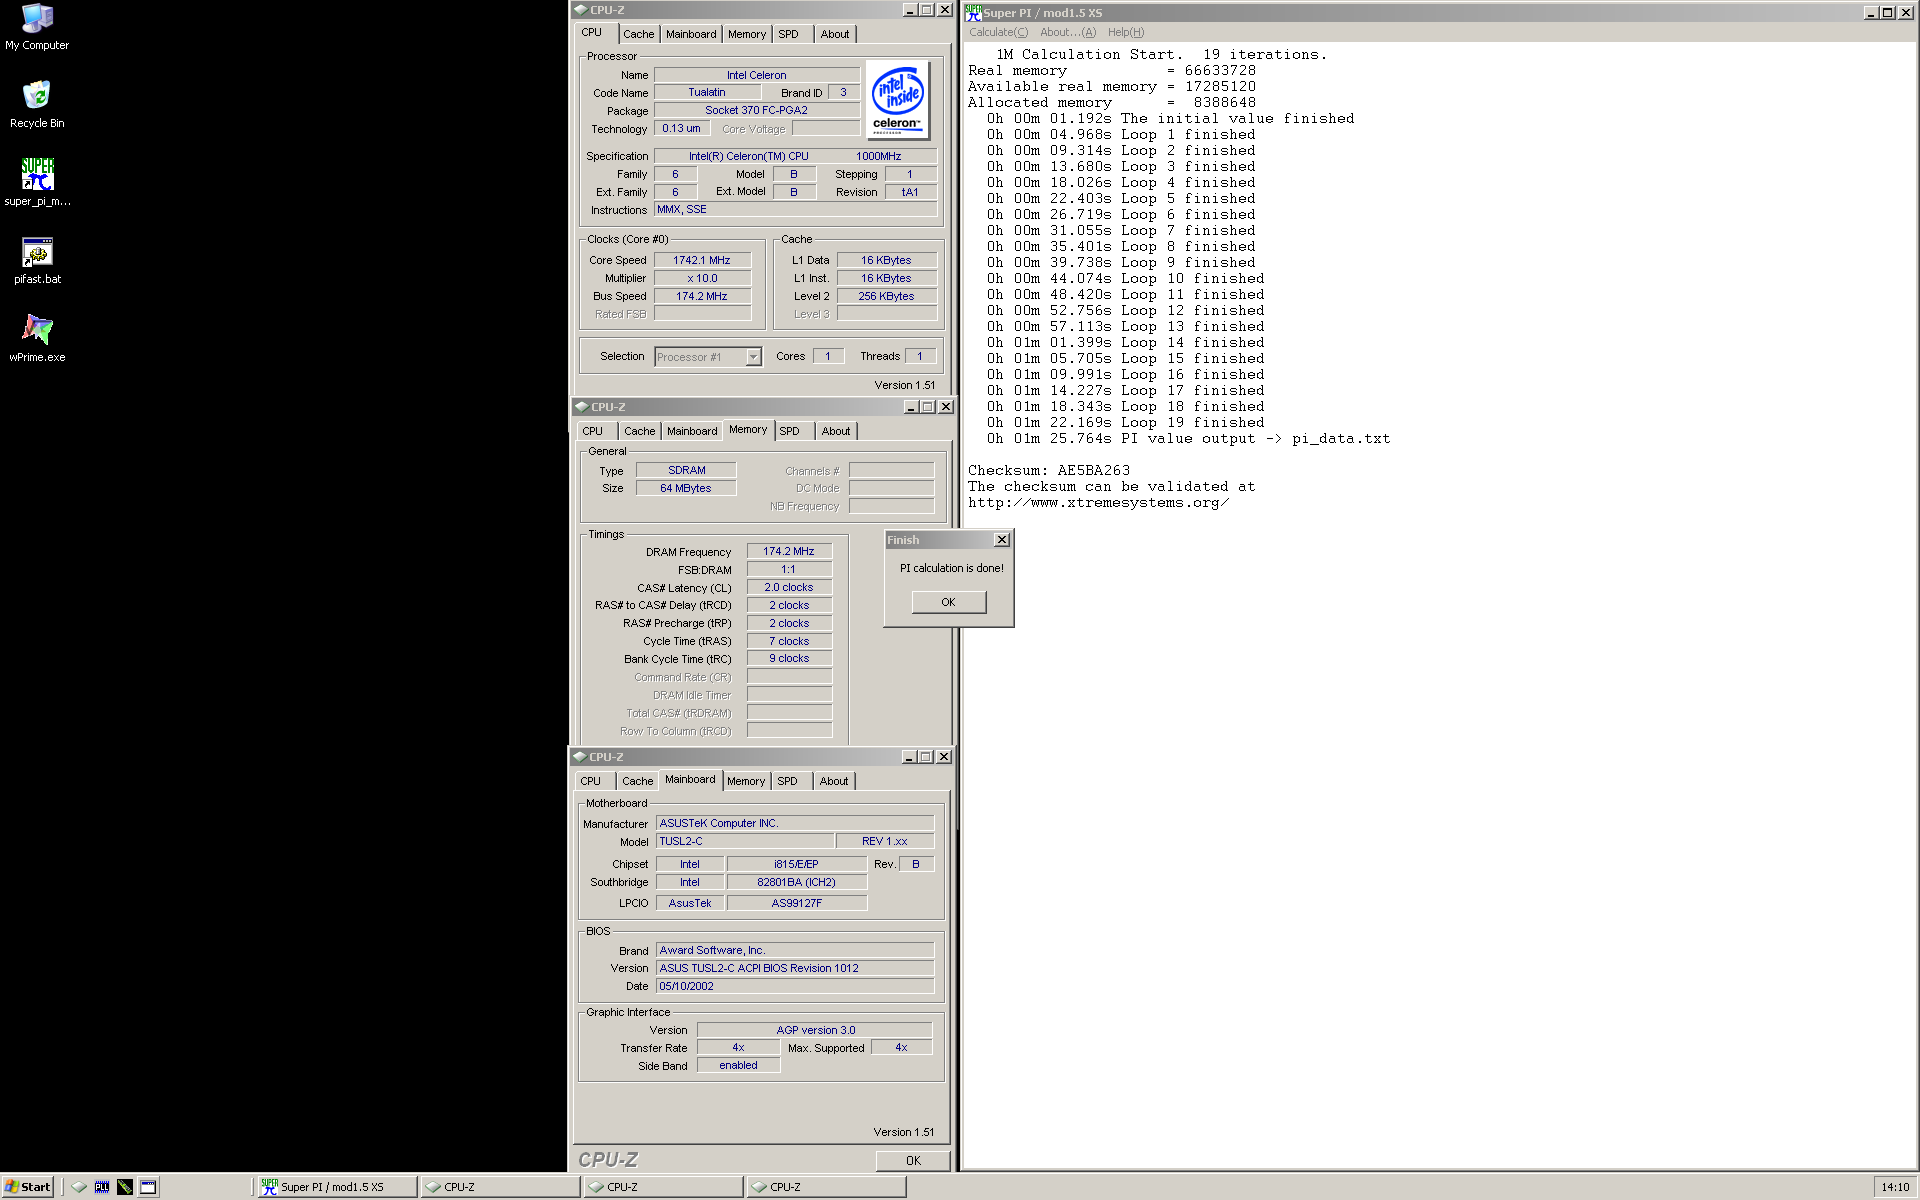Click the xtremesystems.org URL text
This screenshot has height=1200, width=1920.
[x=1098, y=503]
